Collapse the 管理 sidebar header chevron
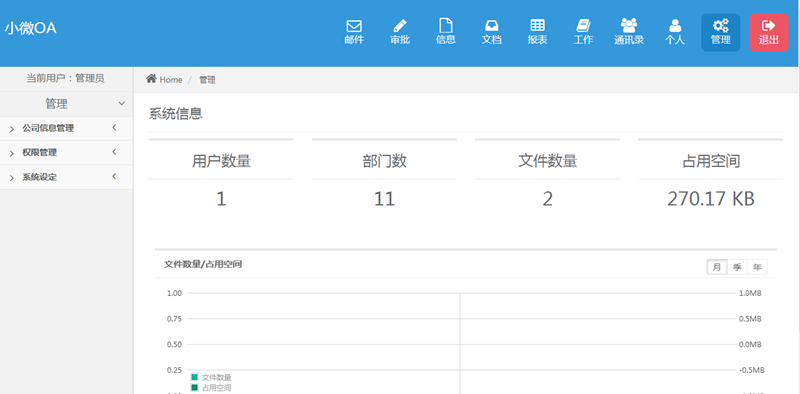 (121, 104)
